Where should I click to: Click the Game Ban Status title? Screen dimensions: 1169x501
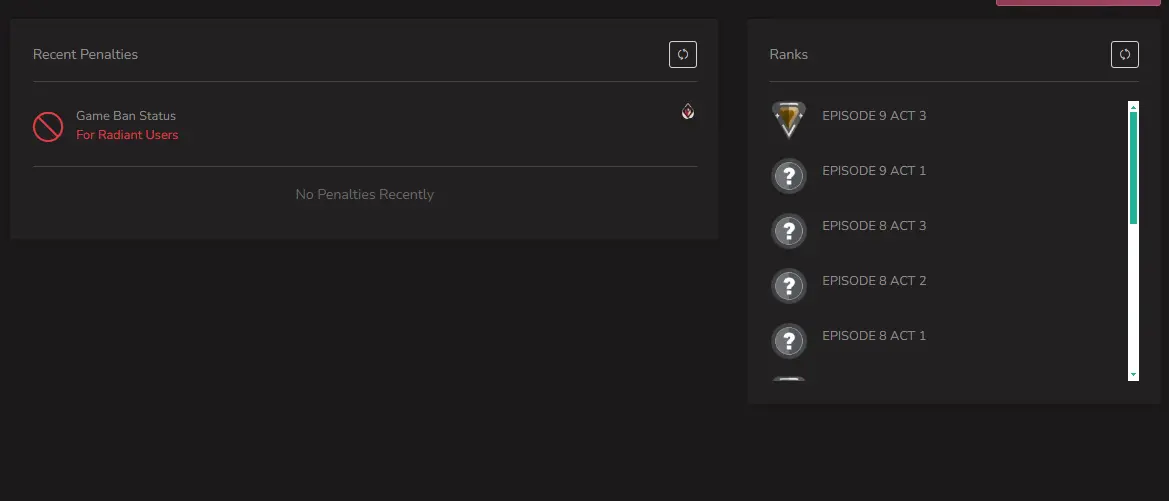click(x=126, y=116)
